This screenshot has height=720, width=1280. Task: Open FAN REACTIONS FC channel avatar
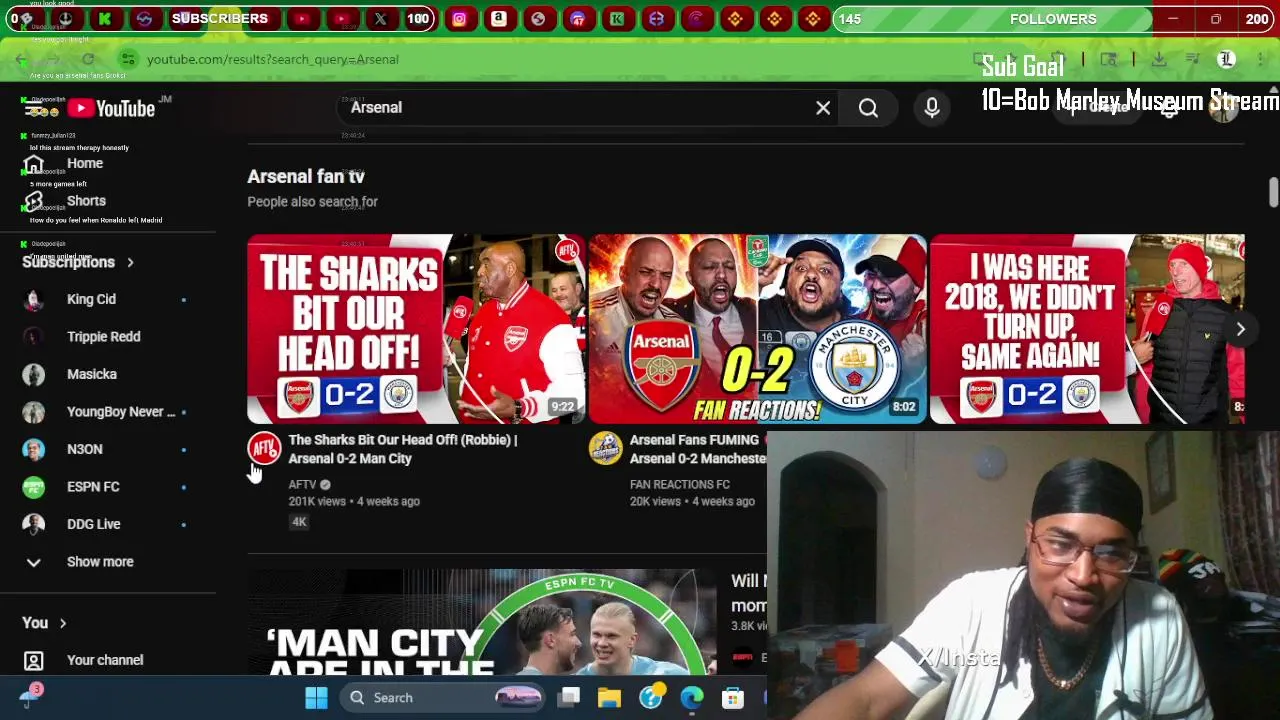click(605, 449)
